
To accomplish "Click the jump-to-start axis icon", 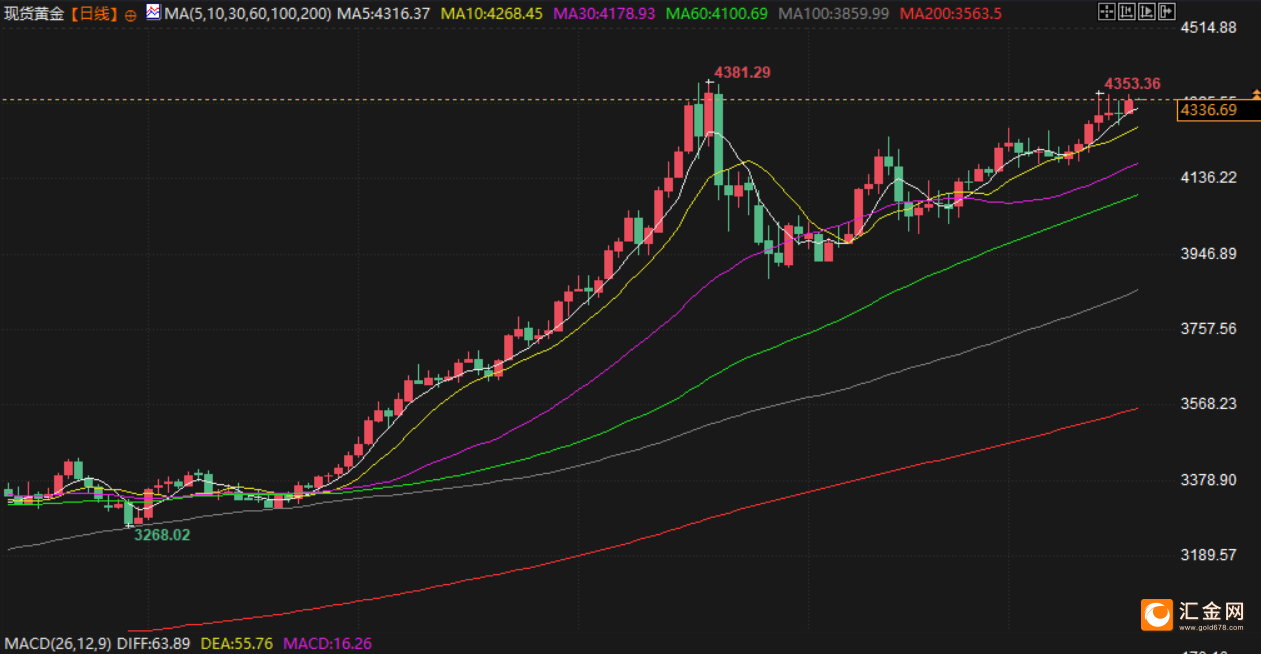I will point(1127,11).
